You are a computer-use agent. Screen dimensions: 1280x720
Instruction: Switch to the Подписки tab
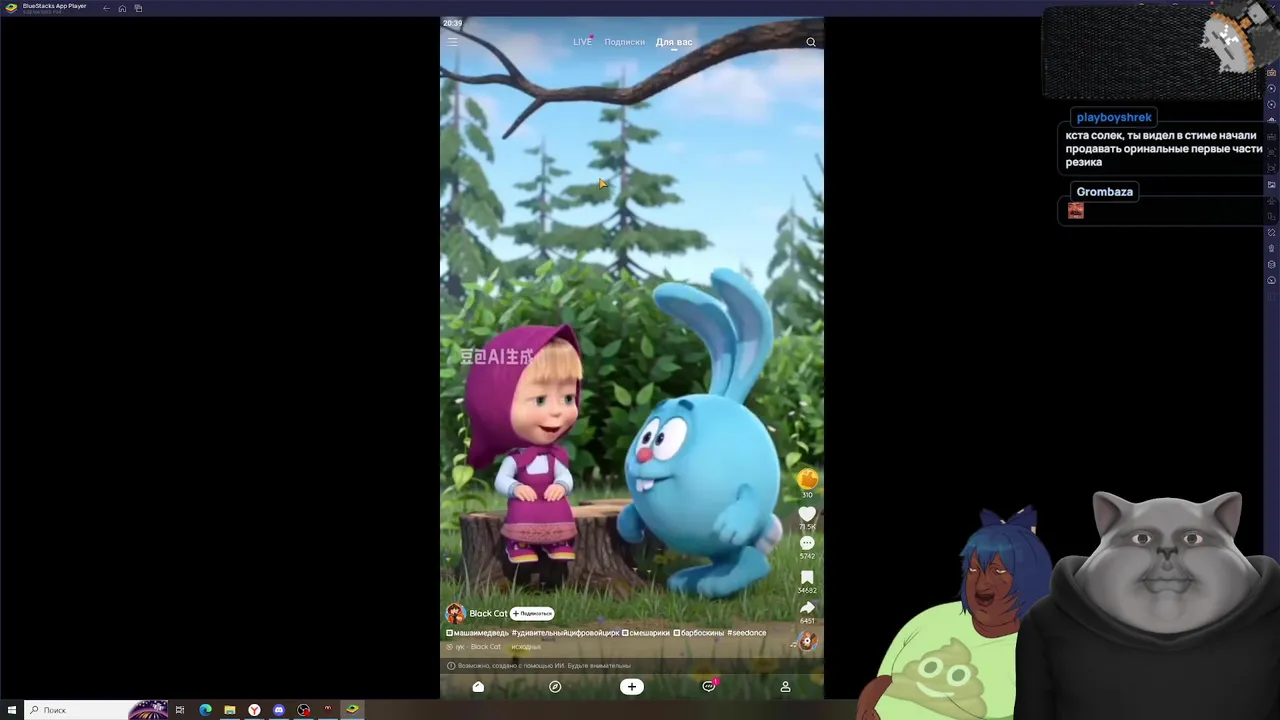click(624, 42)
